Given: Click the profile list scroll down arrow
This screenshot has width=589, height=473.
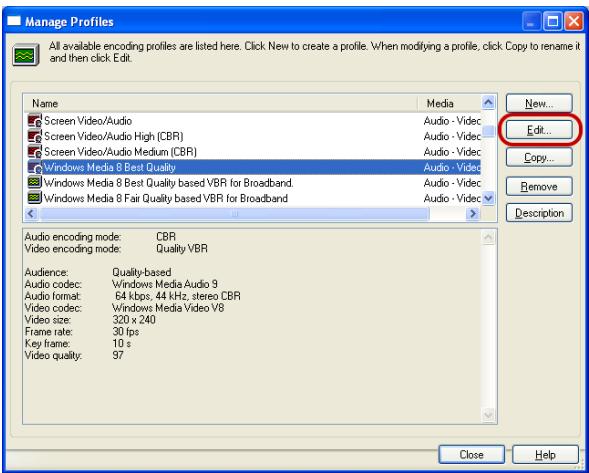Looking at the screenshot, I should tap(488, 198).
